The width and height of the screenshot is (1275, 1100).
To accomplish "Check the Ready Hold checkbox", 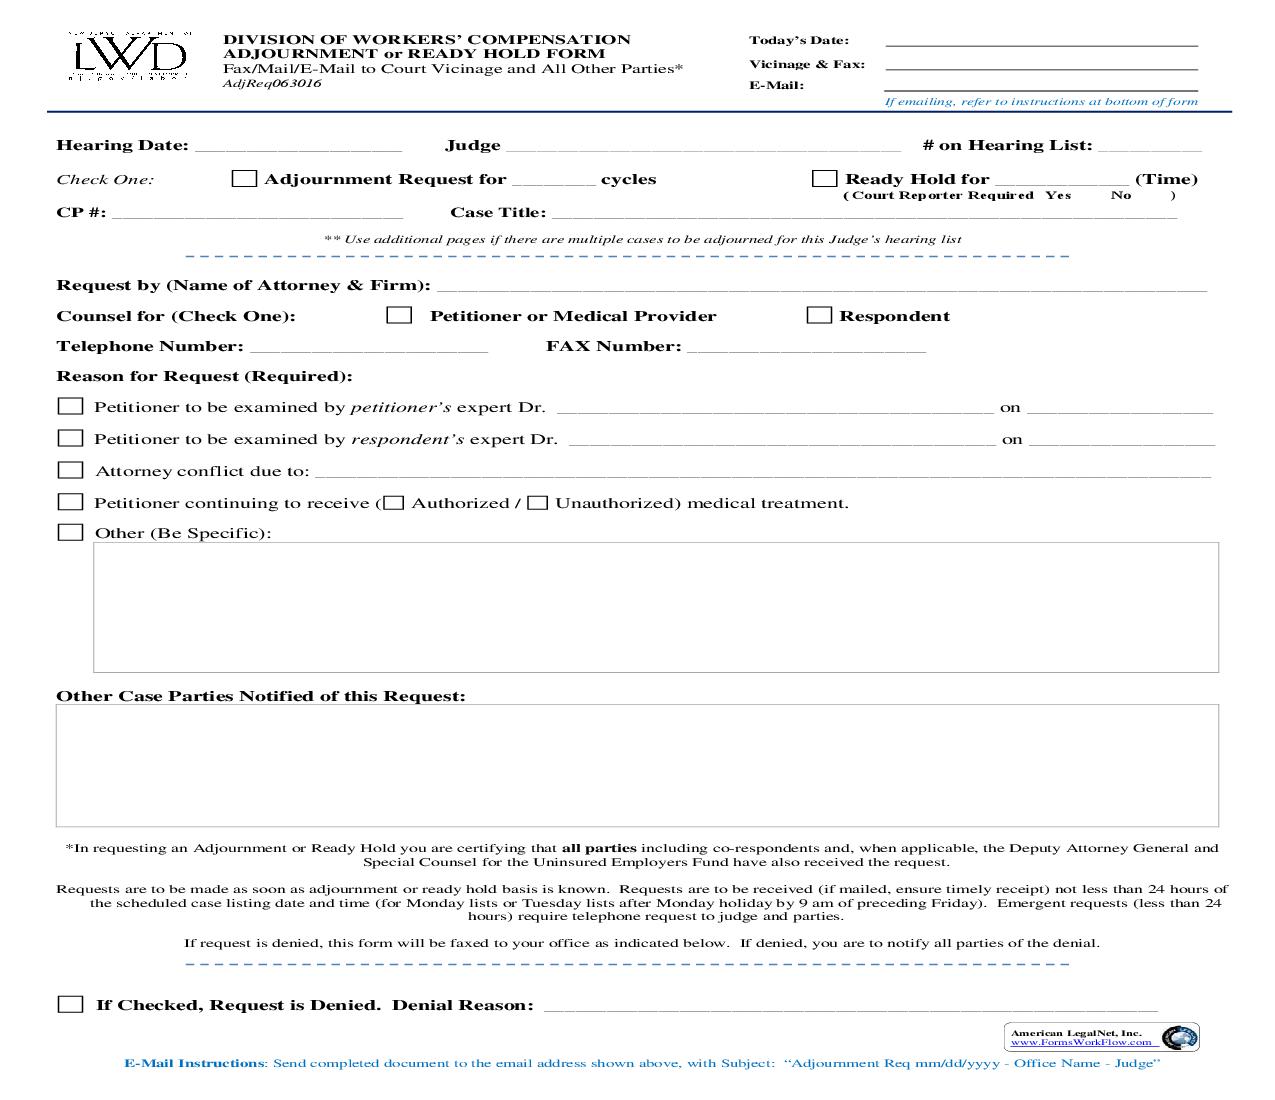I will point(825,177).
